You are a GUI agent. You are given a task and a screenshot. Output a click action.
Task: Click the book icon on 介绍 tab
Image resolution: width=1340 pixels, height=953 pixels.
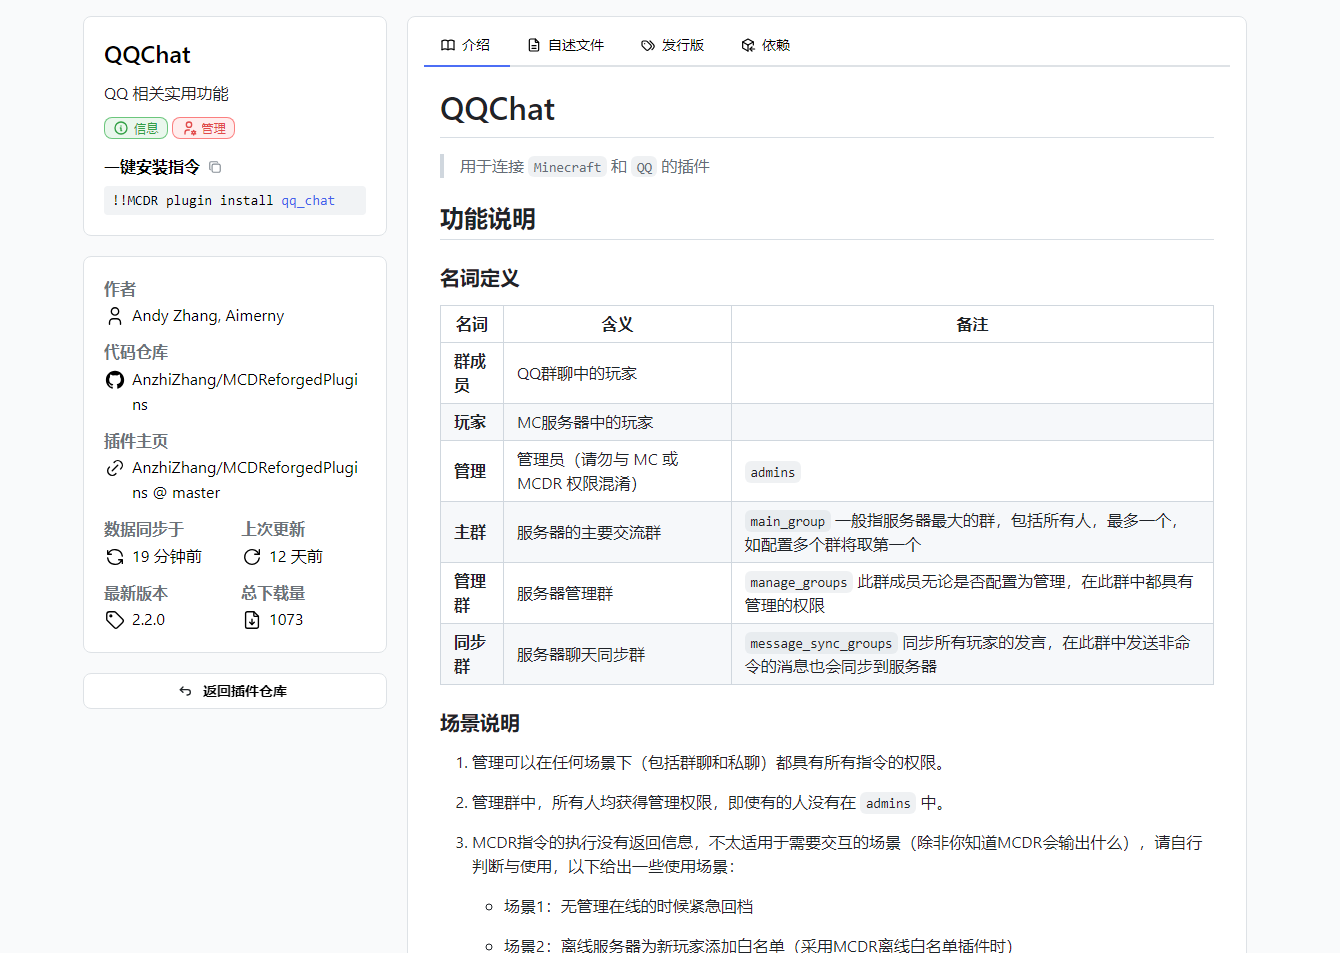(448, 45)
